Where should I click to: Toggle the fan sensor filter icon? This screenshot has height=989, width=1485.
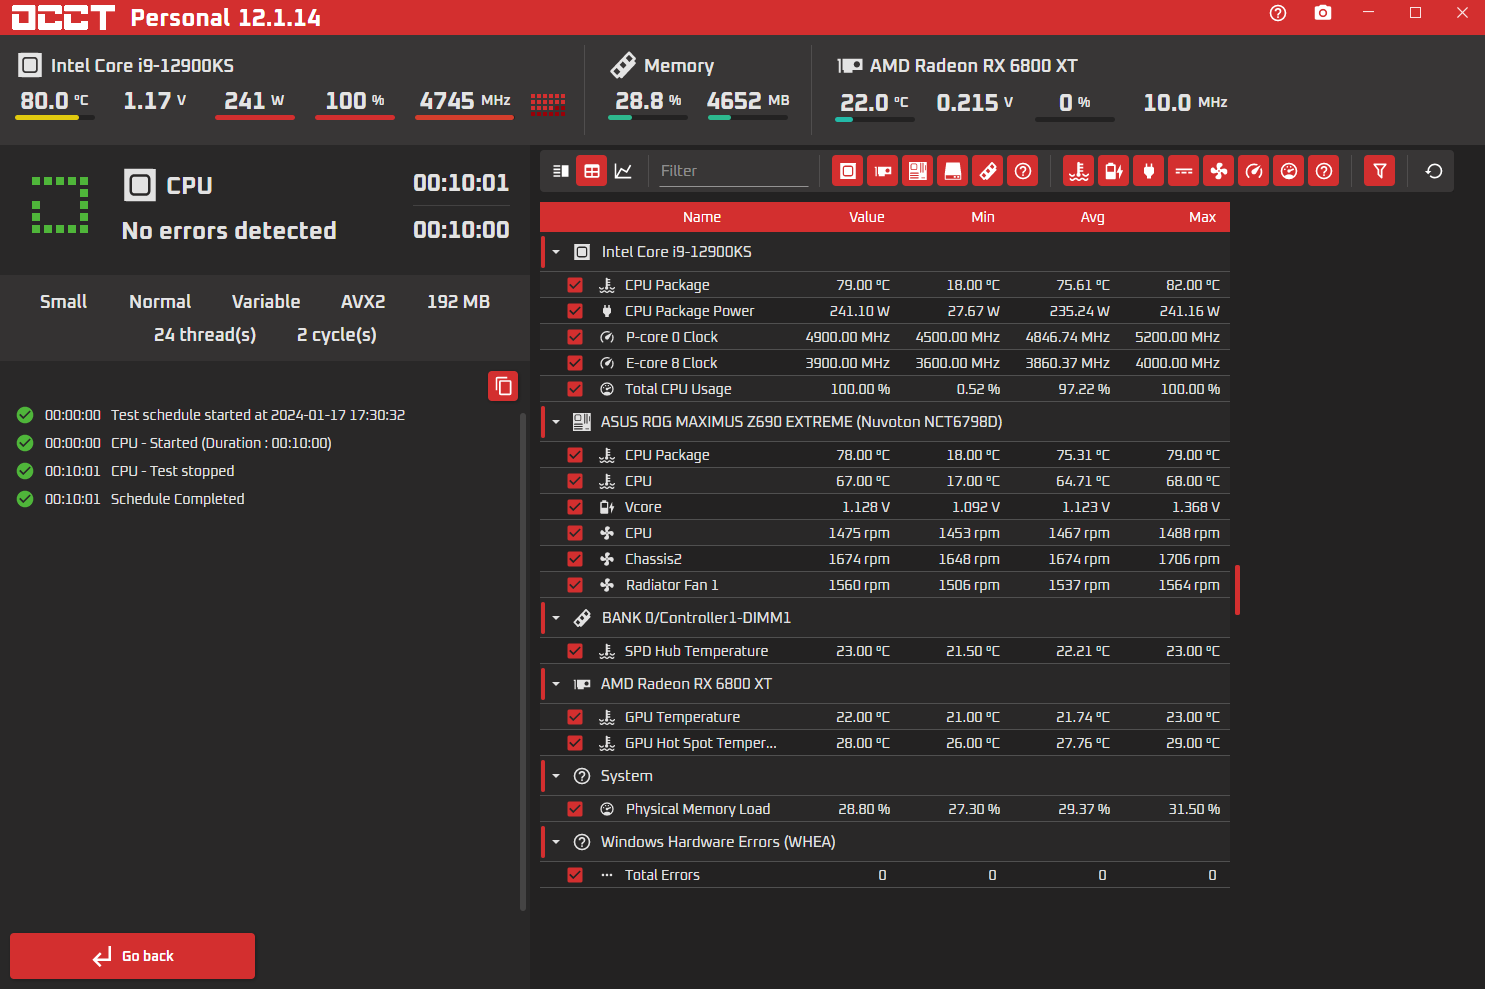click(1219, 171)
